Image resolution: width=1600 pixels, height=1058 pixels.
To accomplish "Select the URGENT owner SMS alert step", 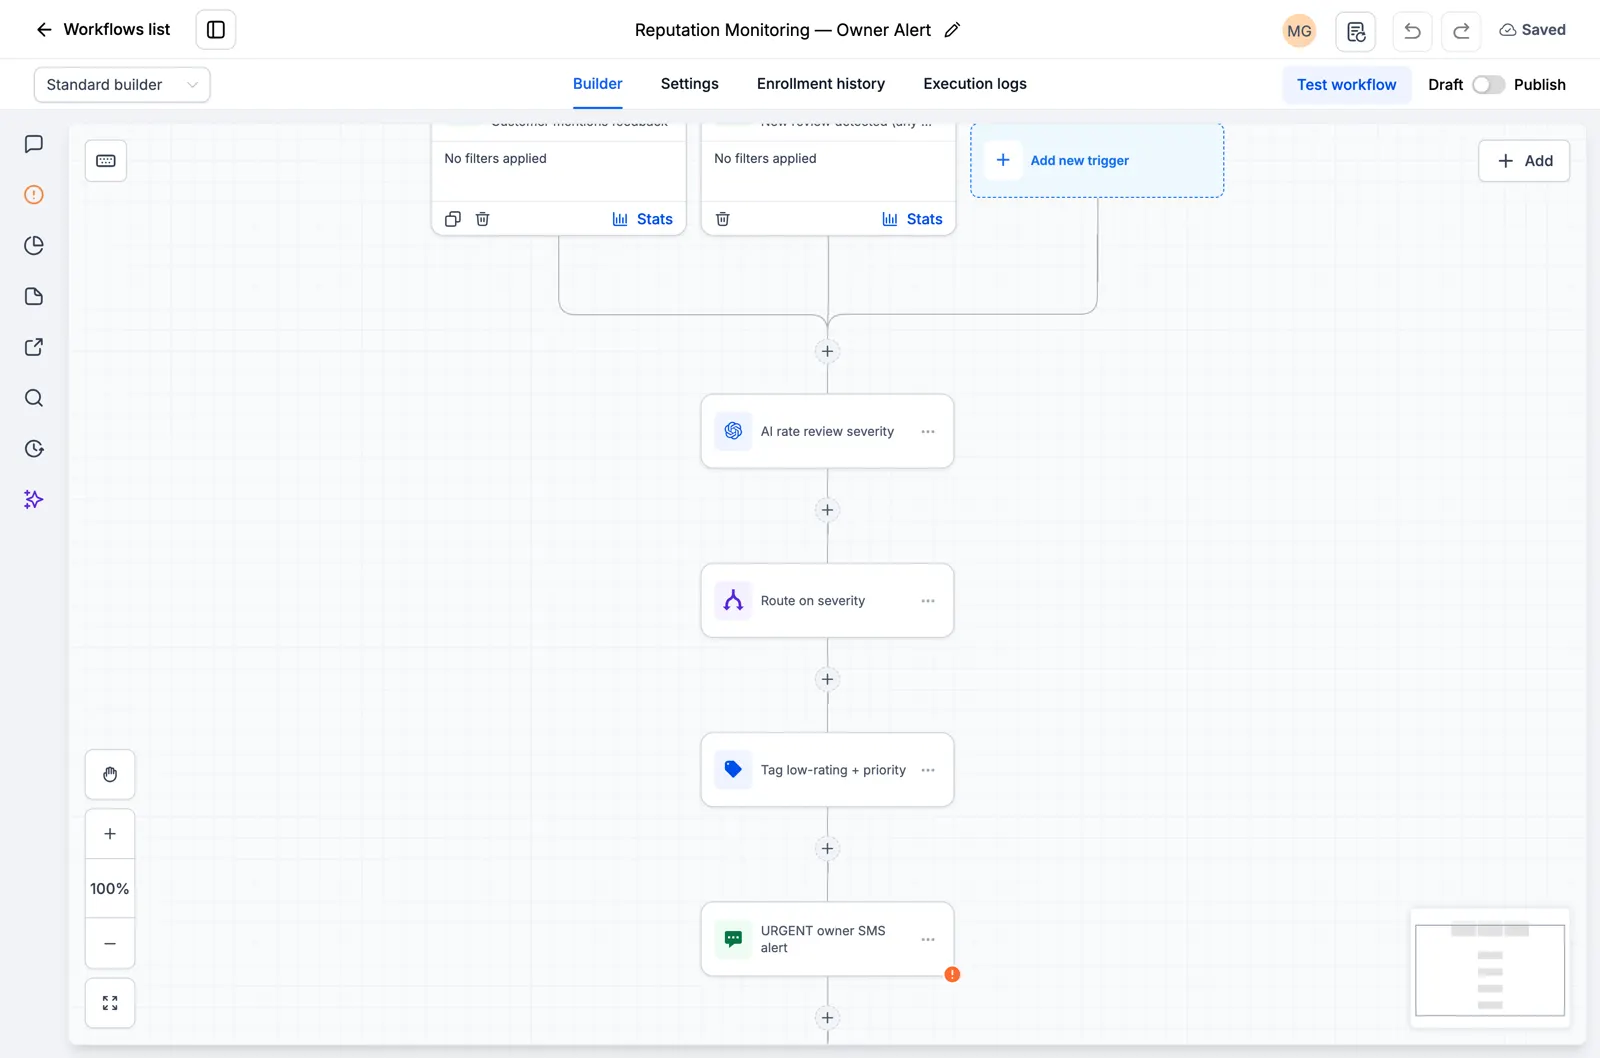I will 827,939.
